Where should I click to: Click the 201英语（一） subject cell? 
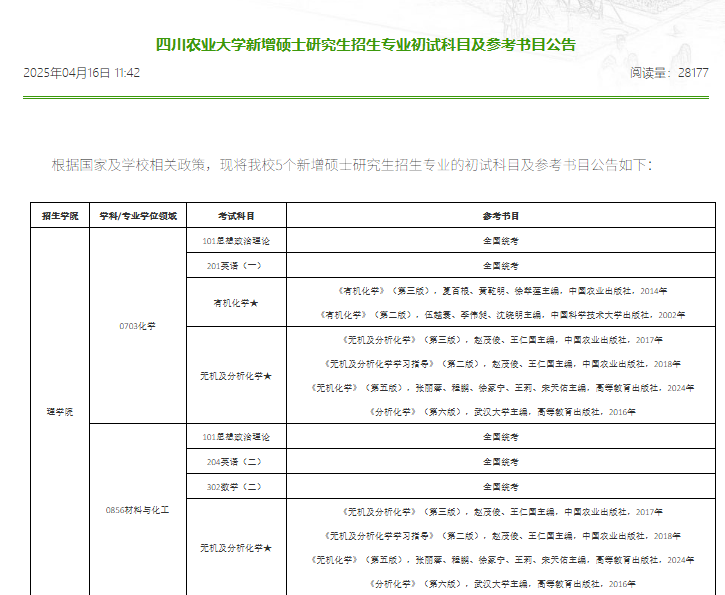click(236, 266)
